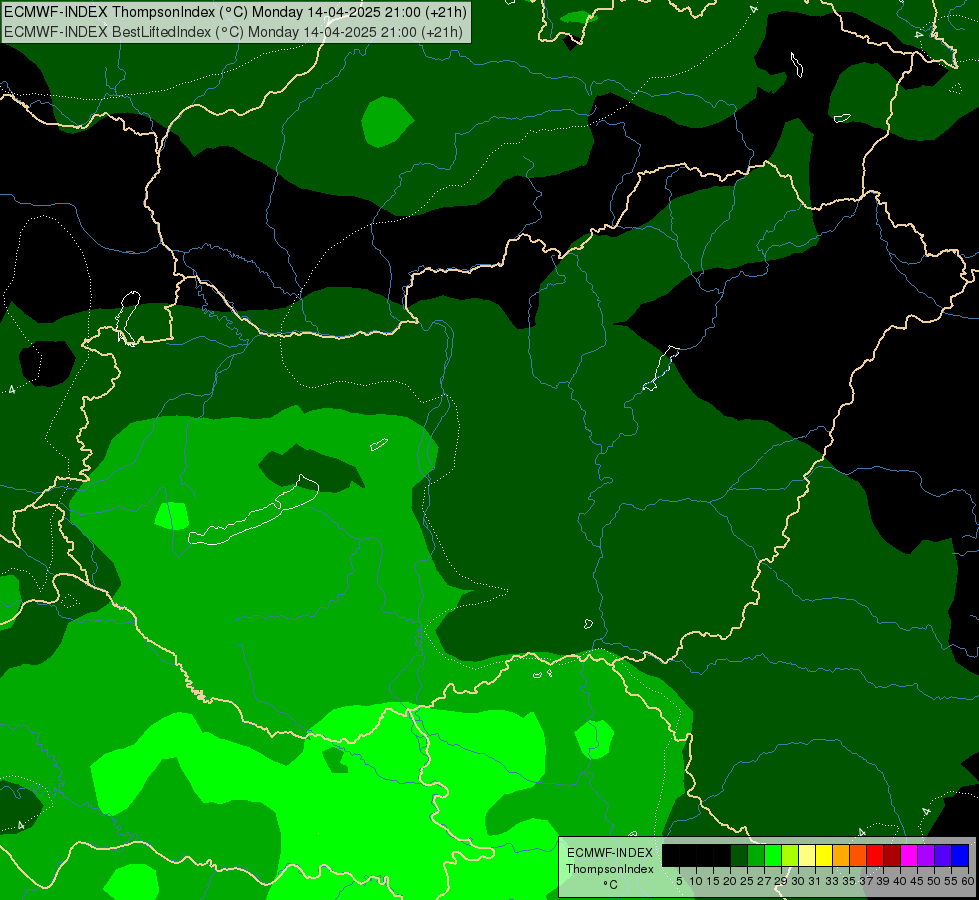The height and width of the screenshot is (900, 979).
Task: Click the ECMWF-INDEX label in legend
Action: click(x=610, y=853)
